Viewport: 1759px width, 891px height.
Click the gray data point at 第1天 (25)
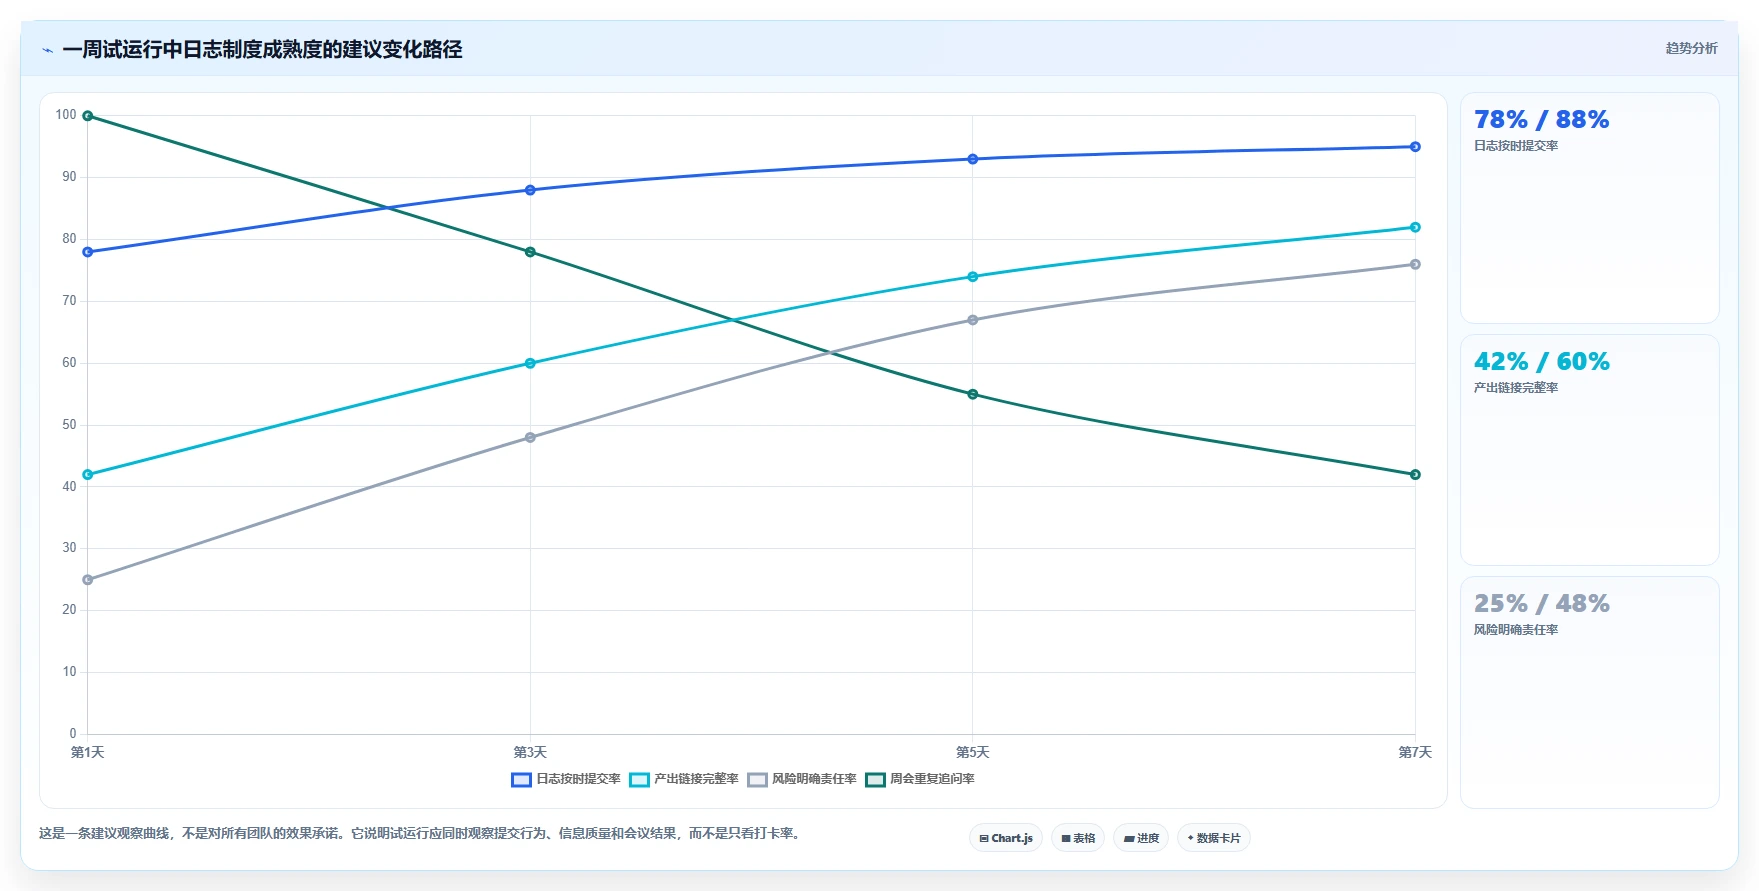click(88, 580)
